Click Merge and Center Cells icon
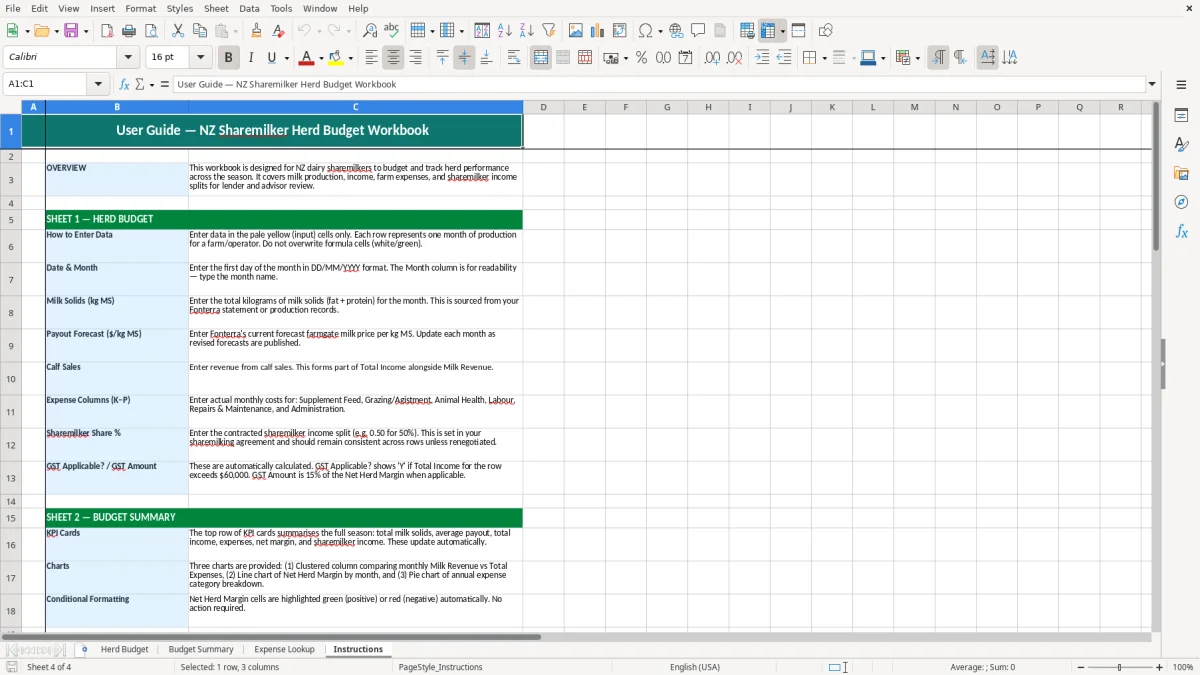 (x=541, y=58)
